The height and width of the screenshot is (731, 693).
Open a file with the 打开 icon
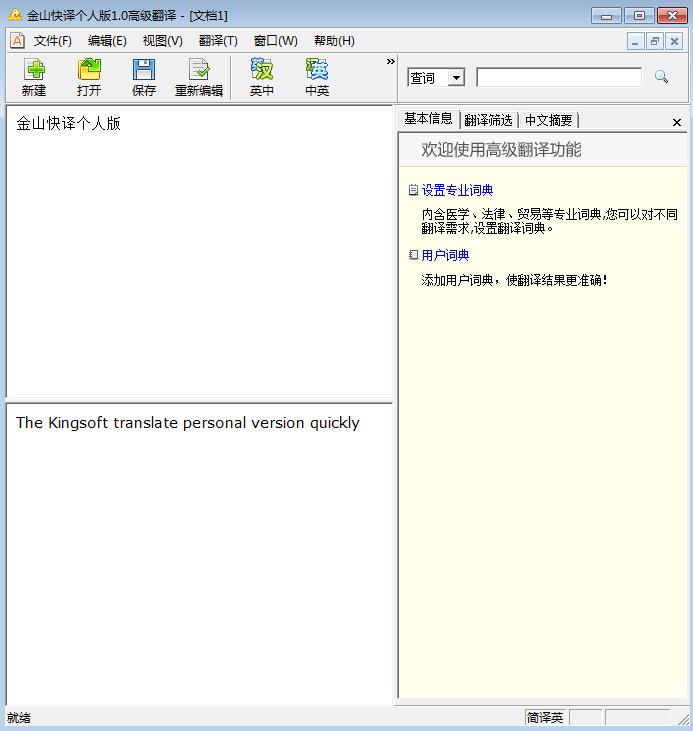coord(89,77)
